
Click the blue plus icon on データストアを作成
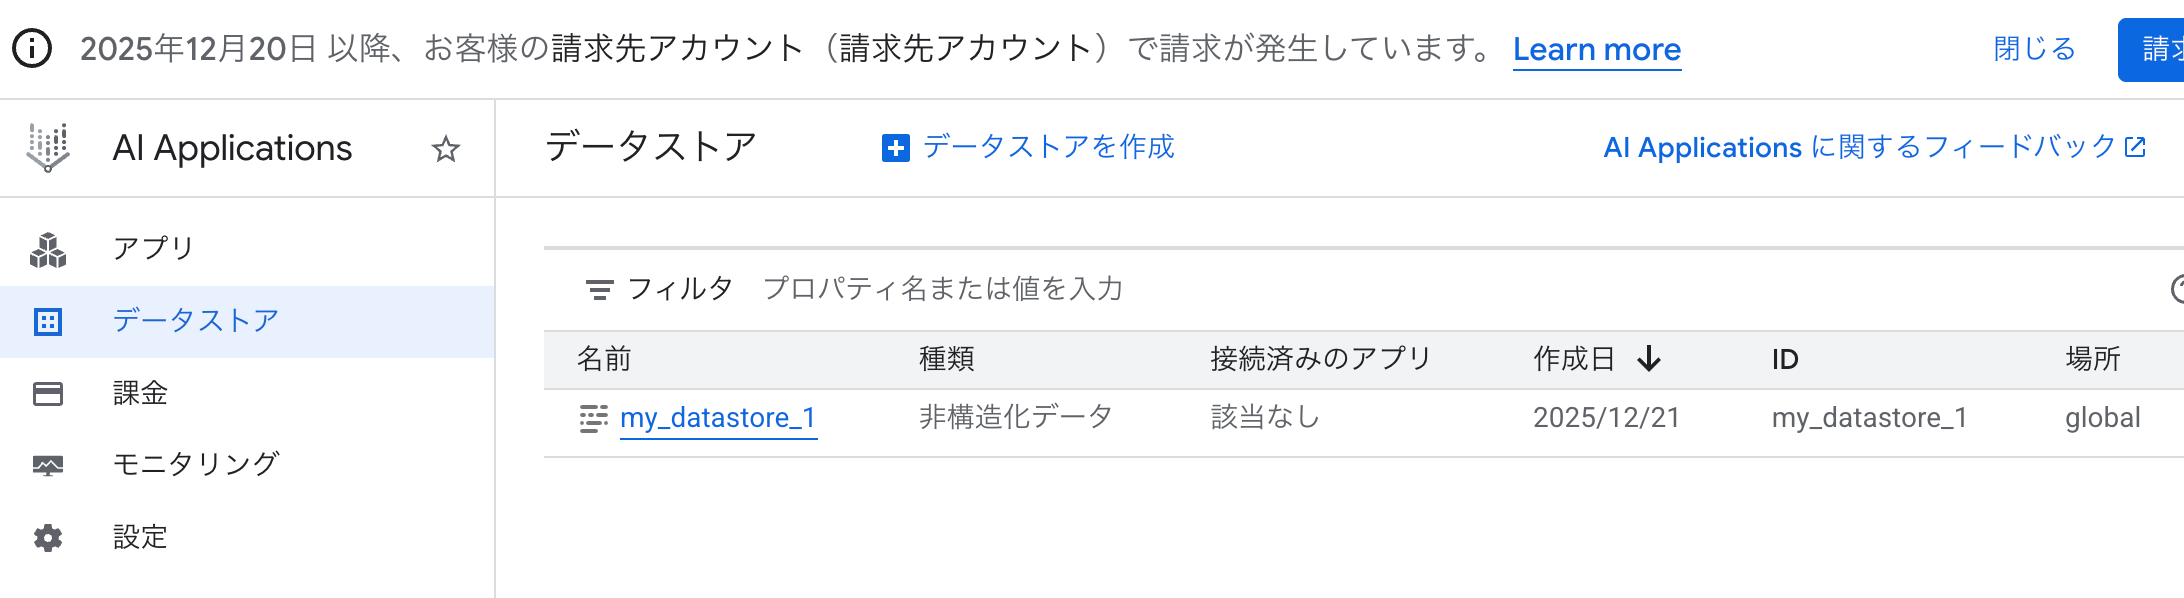coord(893,147)
